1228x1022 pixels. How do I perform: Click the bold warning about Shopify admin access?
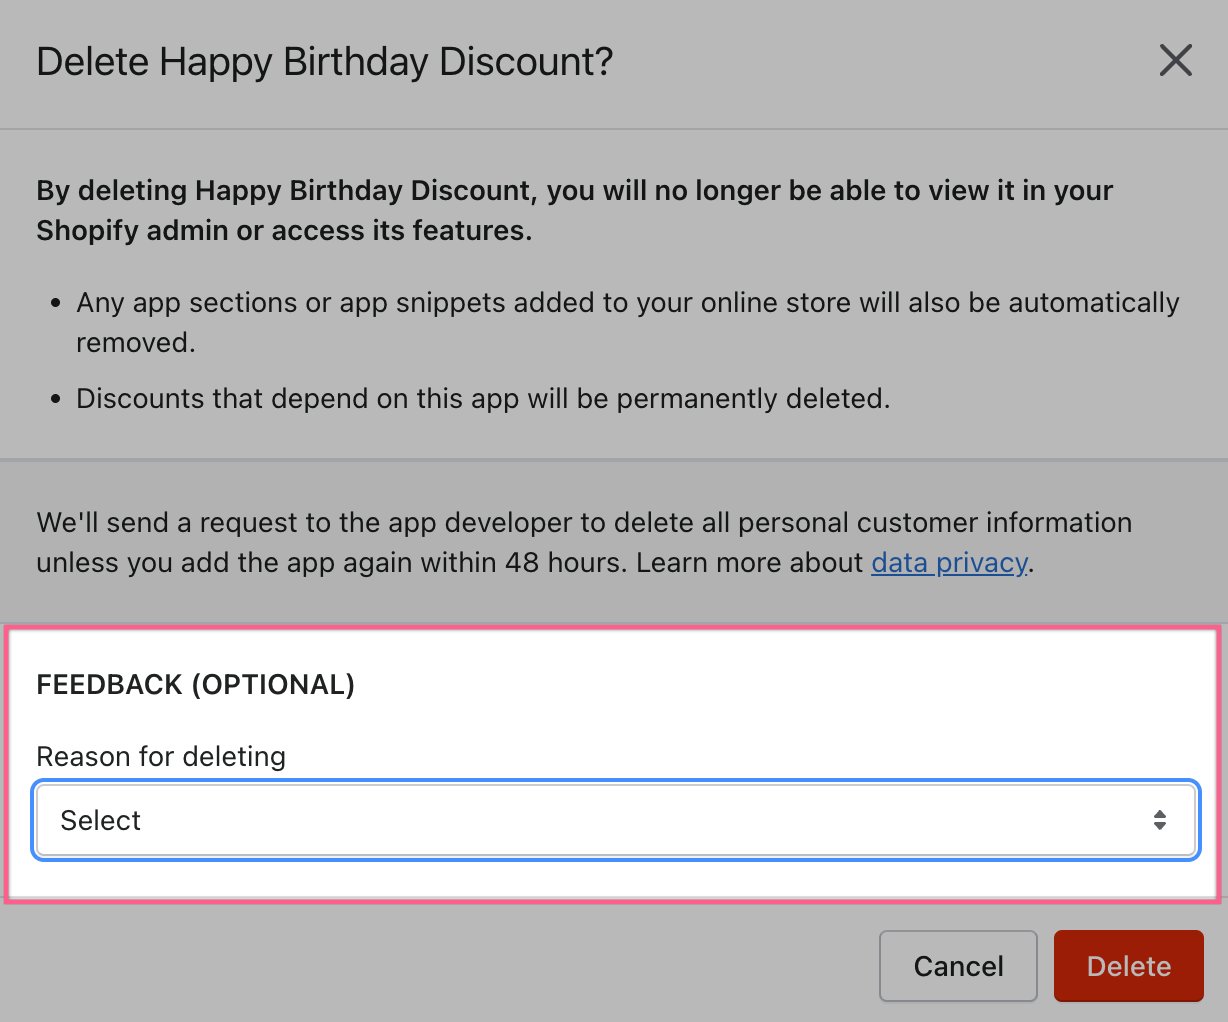(x=574, y=210)
